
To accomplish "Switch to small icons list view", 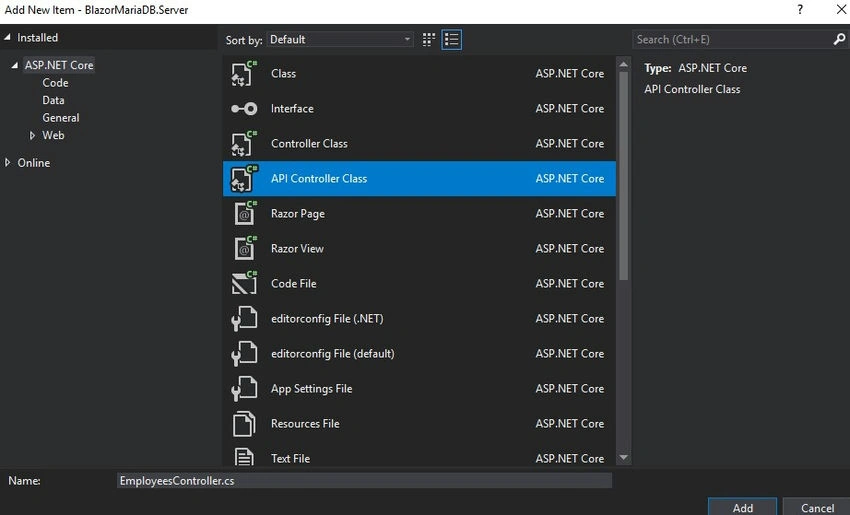I will 452,40.
